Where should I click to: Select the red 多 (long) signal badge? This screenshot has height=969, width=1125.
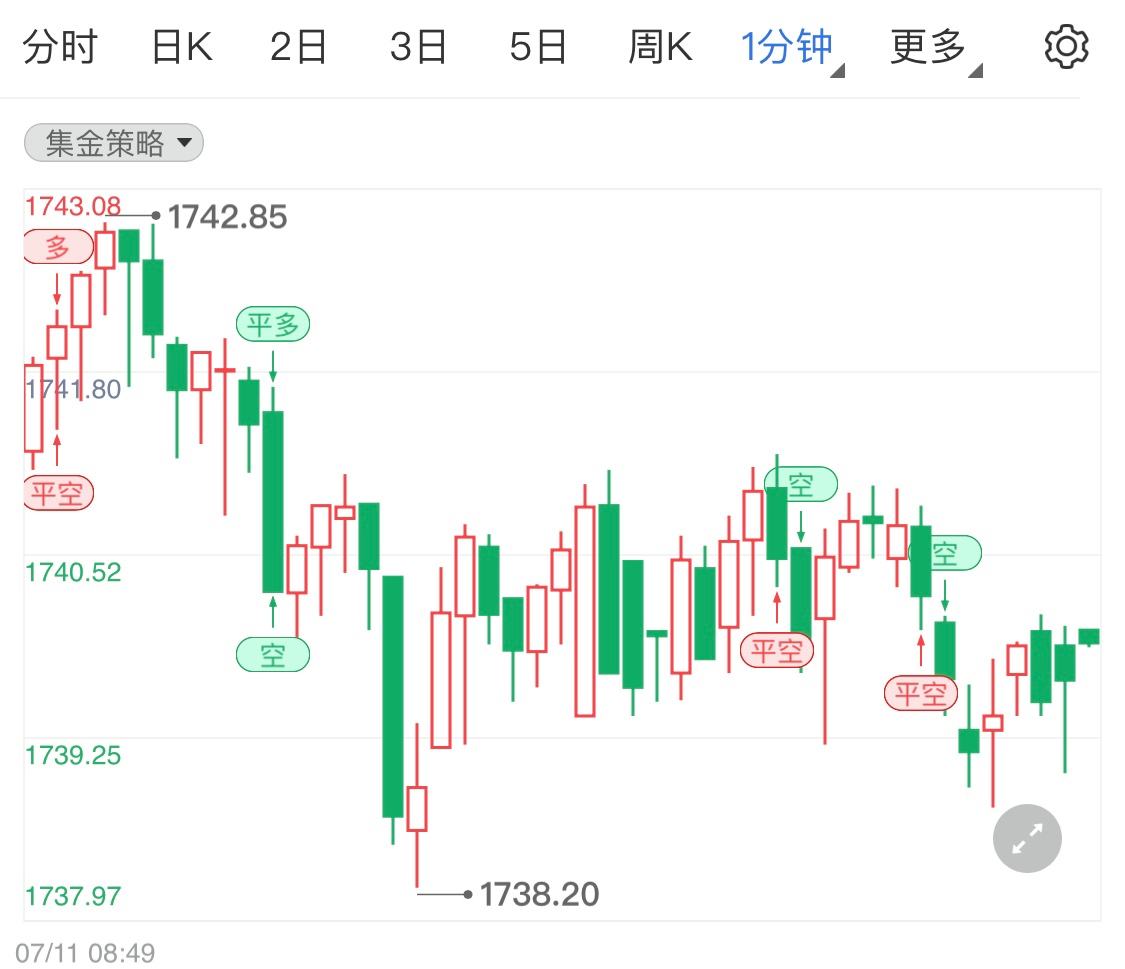(x=57, y=246)
